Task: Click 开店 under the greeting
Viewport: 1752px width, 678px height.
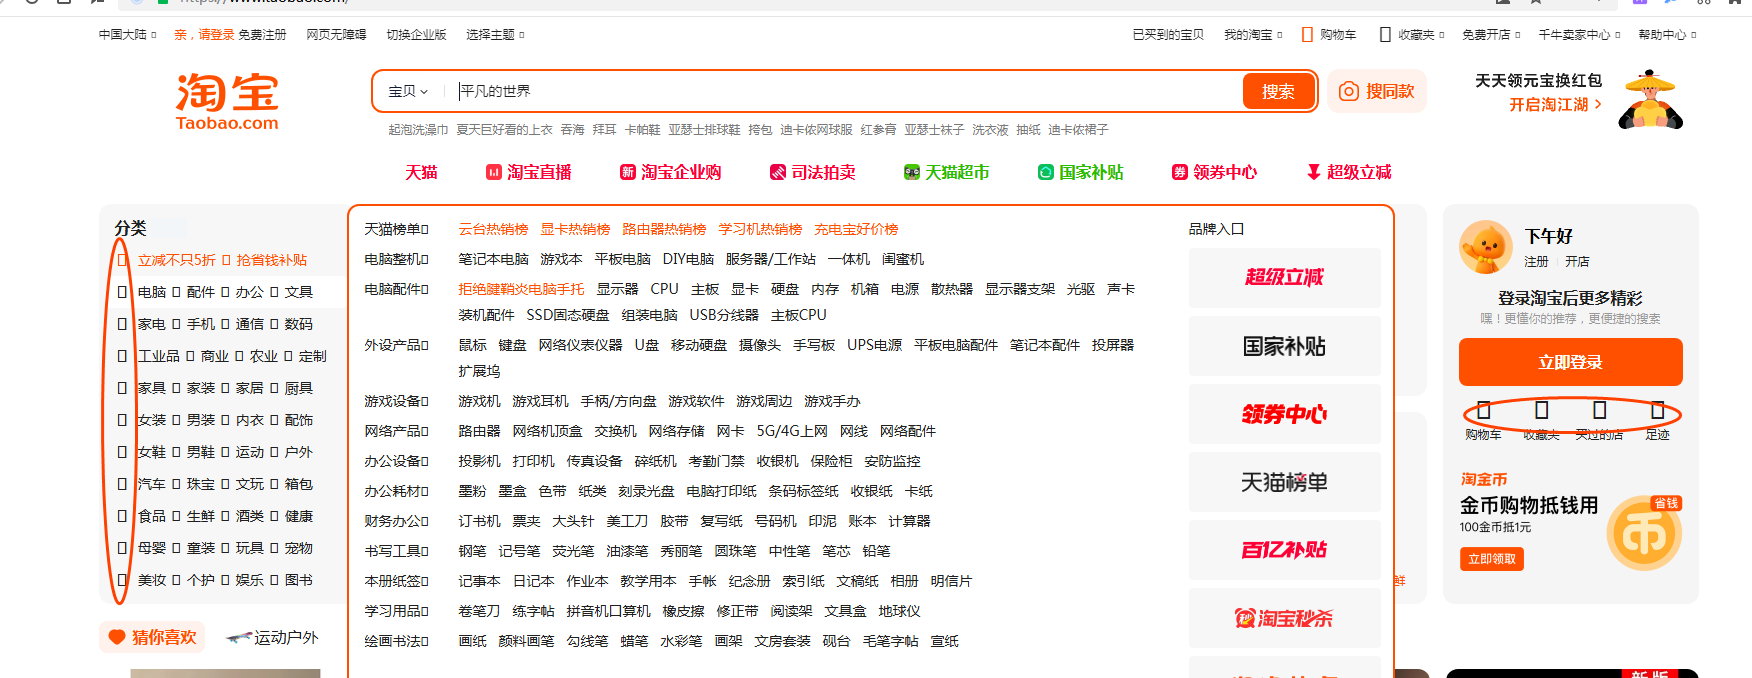Action: coord(1577,261)
